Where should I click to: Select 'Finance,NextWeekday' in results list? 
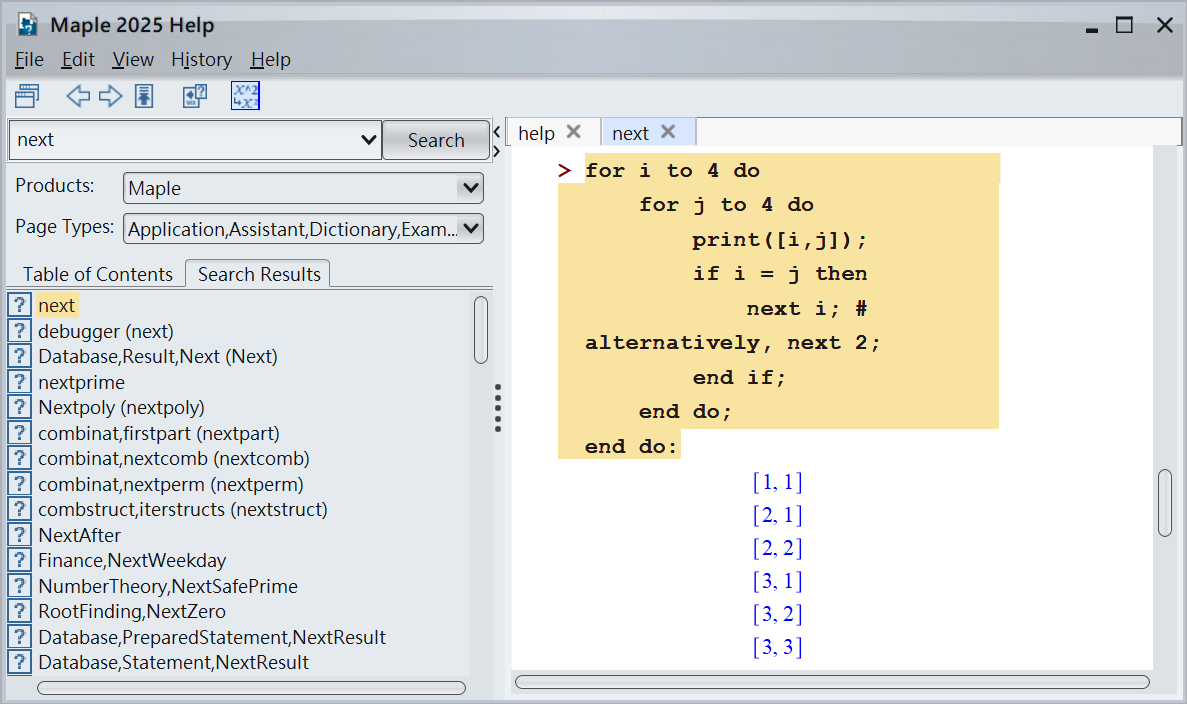(132, 560)
